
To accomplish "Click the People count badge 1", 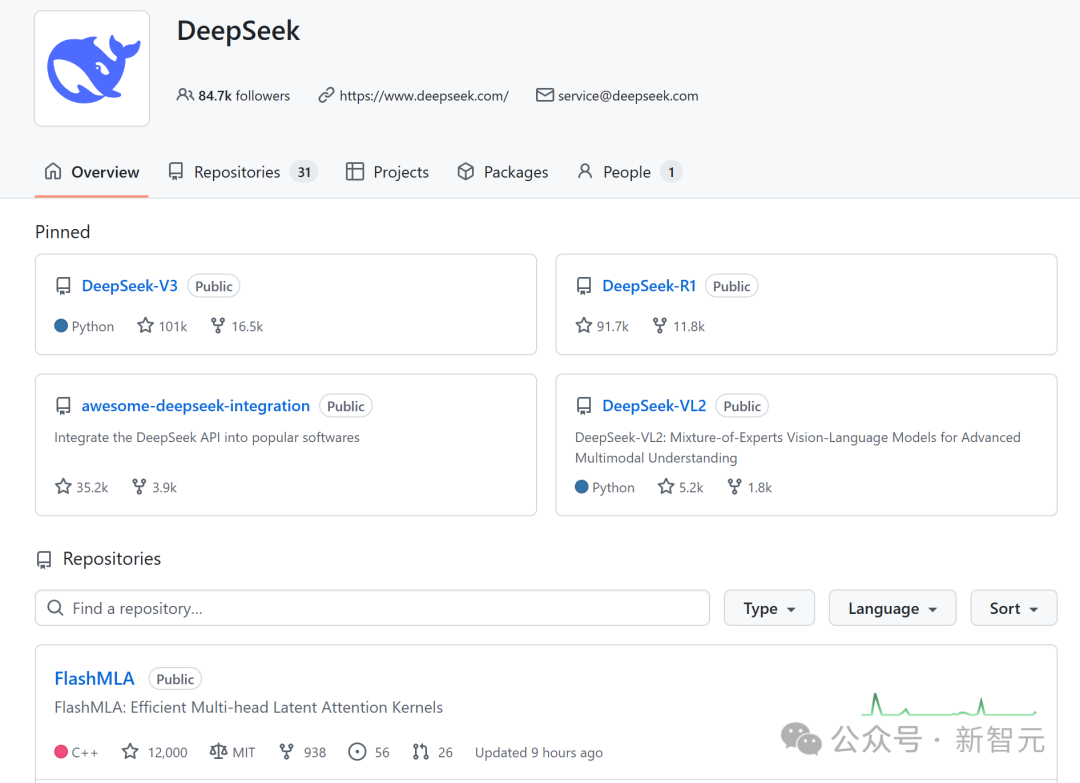I will pyautogui.click(x=671, y=172).
